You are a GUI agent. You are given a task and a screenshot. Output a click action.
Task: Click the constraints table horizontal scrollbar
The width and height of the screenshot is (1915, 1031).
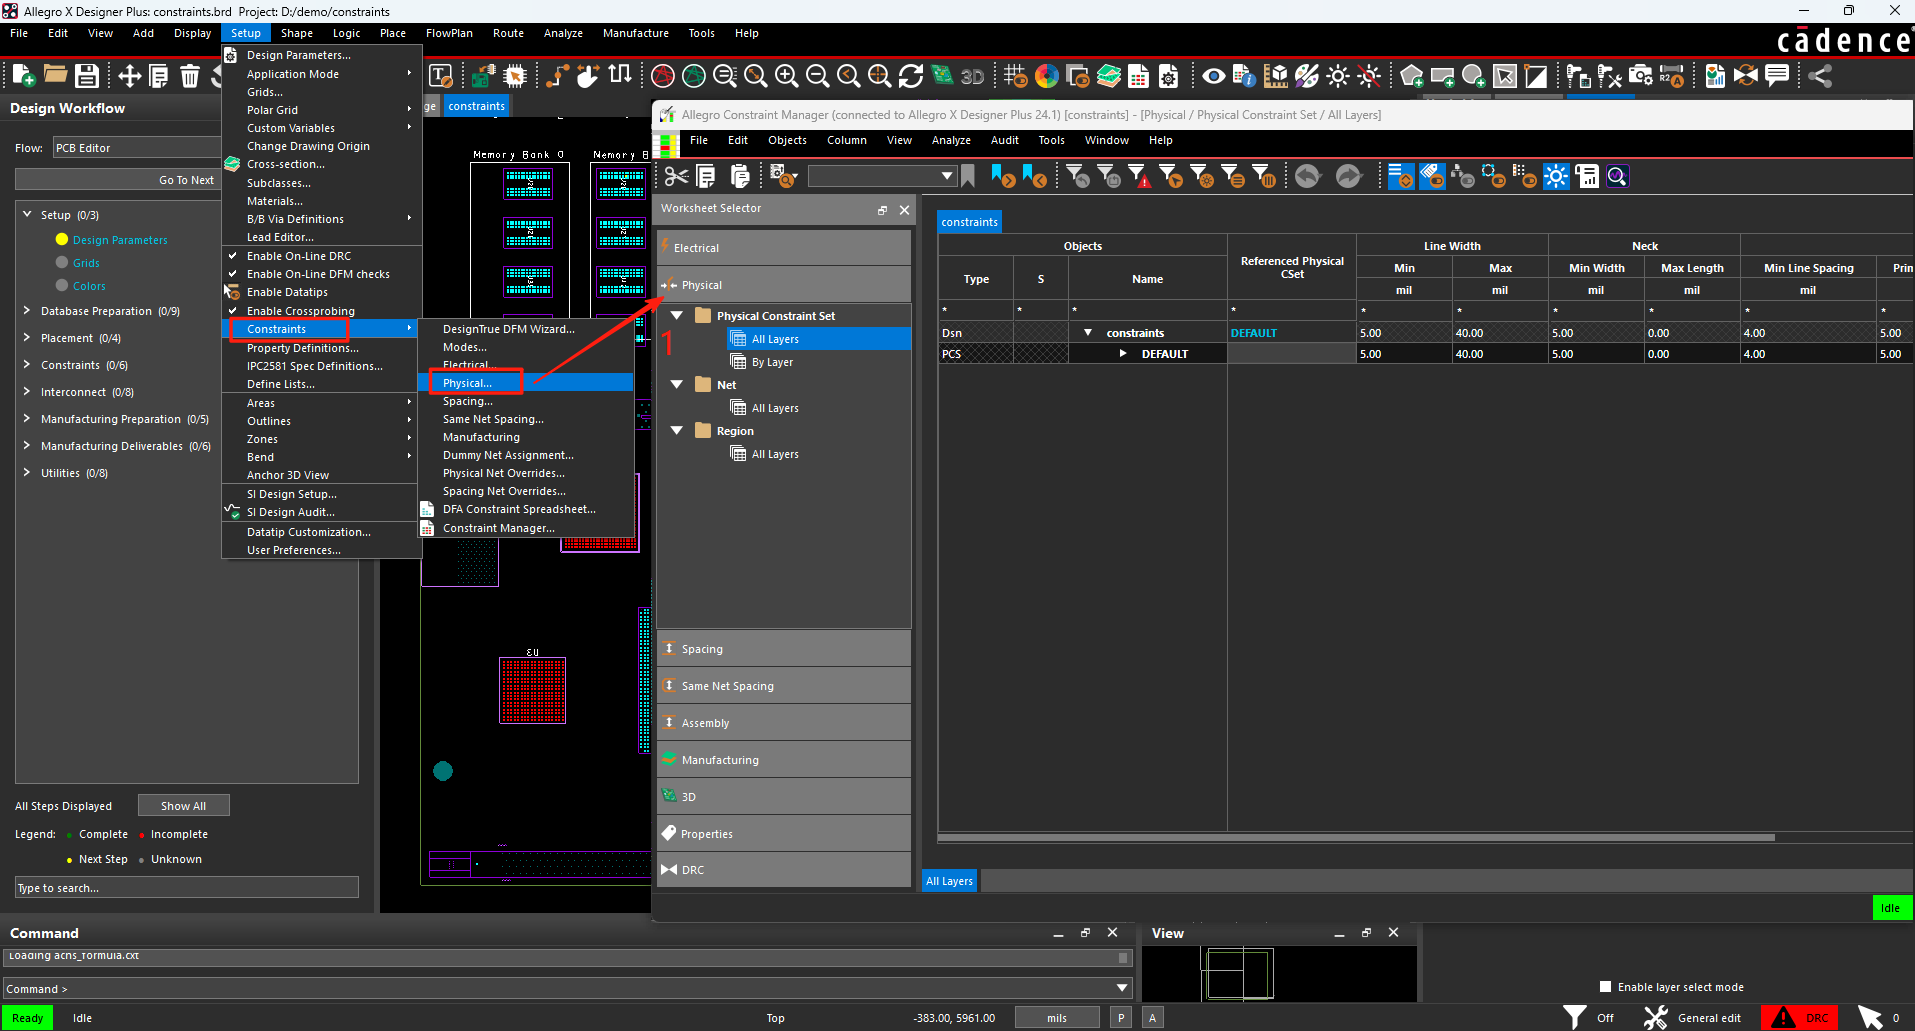[x=1356, y=838]
